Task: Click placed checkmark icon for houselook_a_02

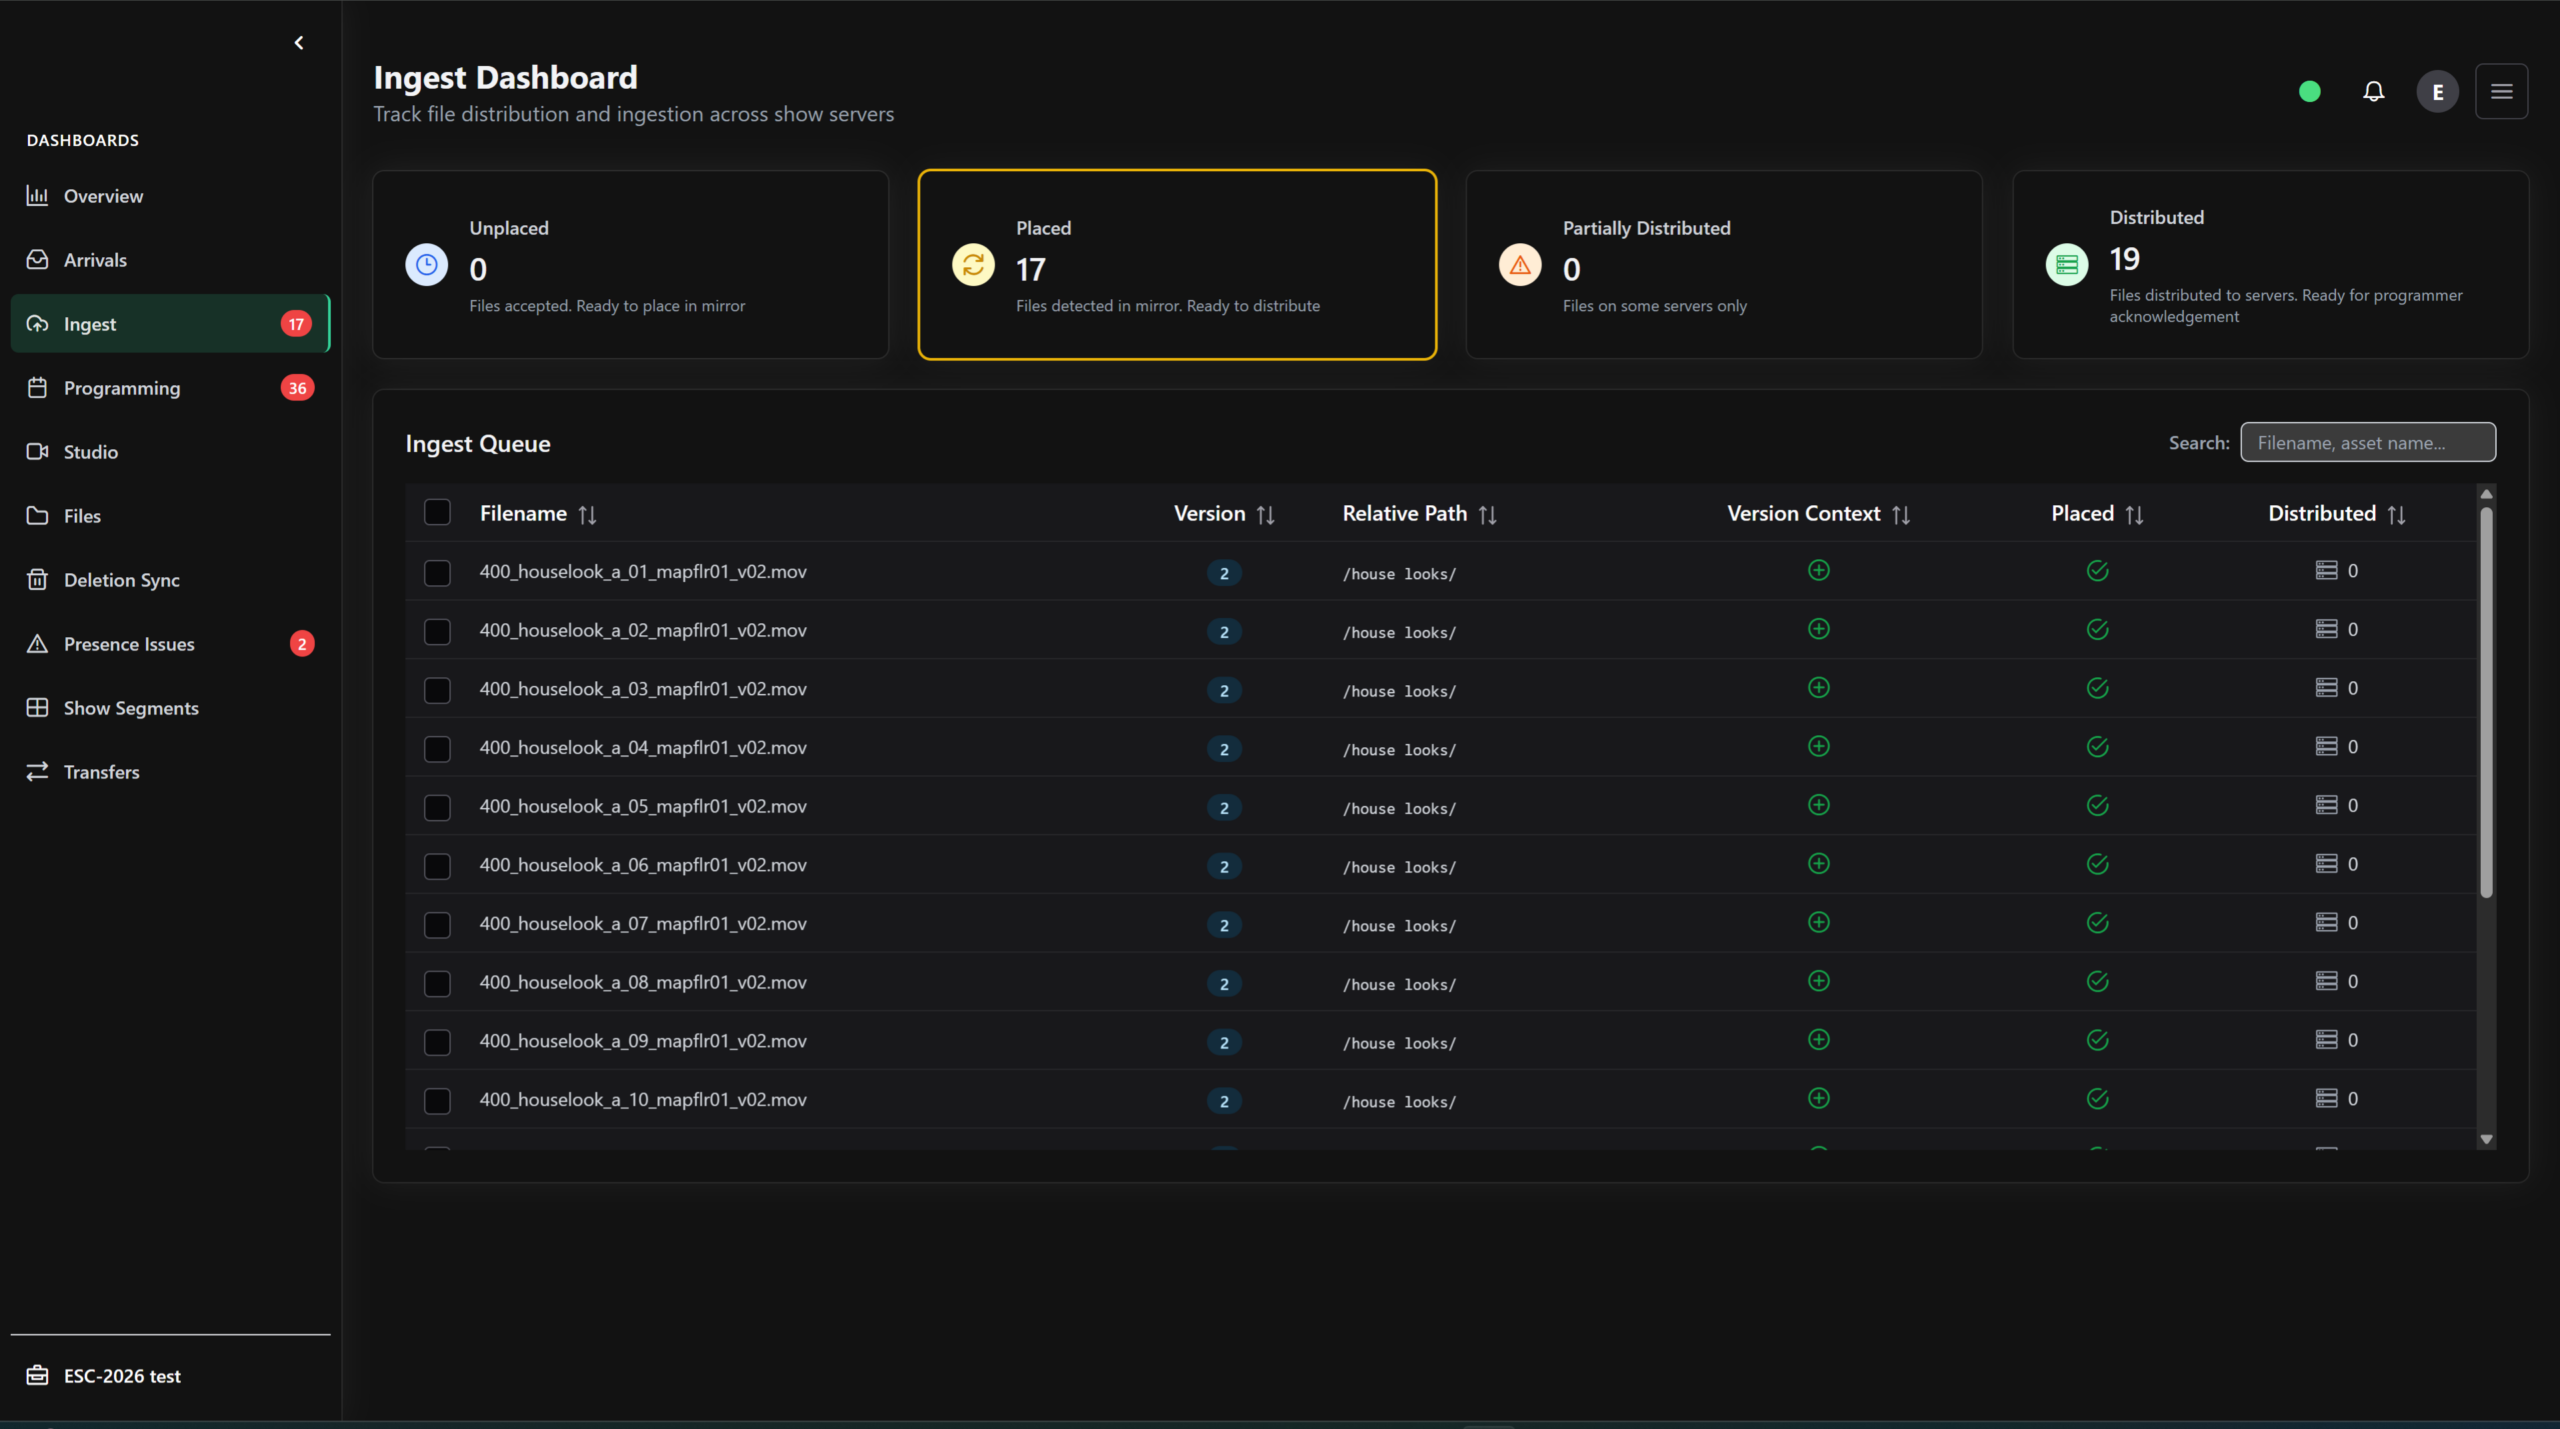Action: pyautogui.click(x=2098, y=630)
